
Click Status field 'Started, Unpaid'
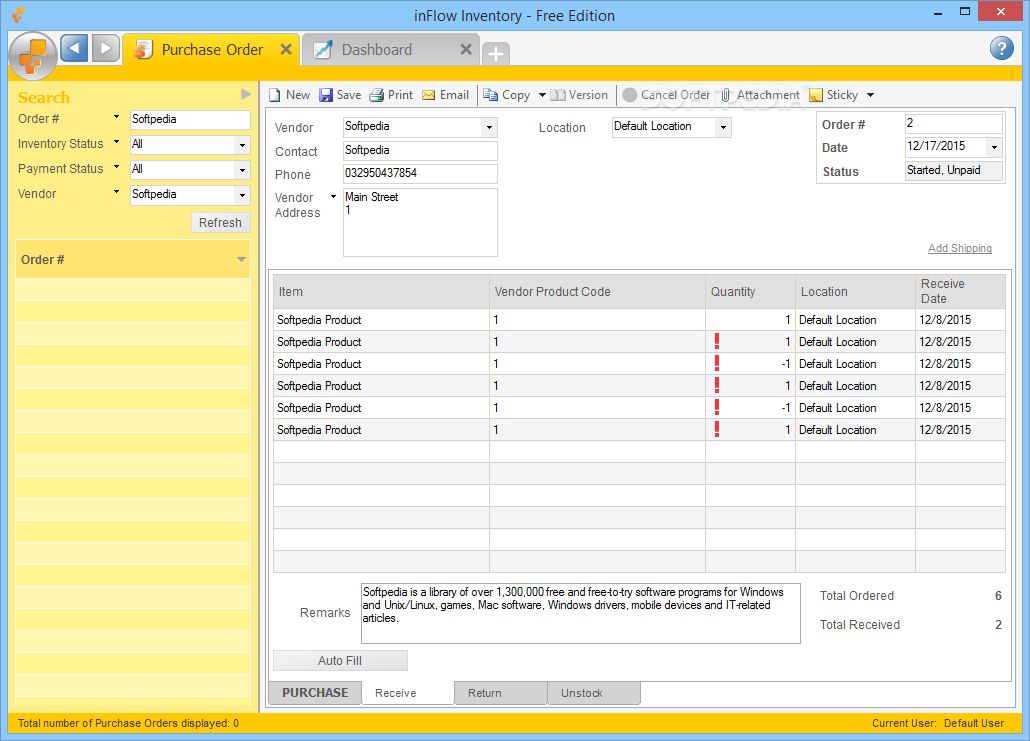(954, 170)
